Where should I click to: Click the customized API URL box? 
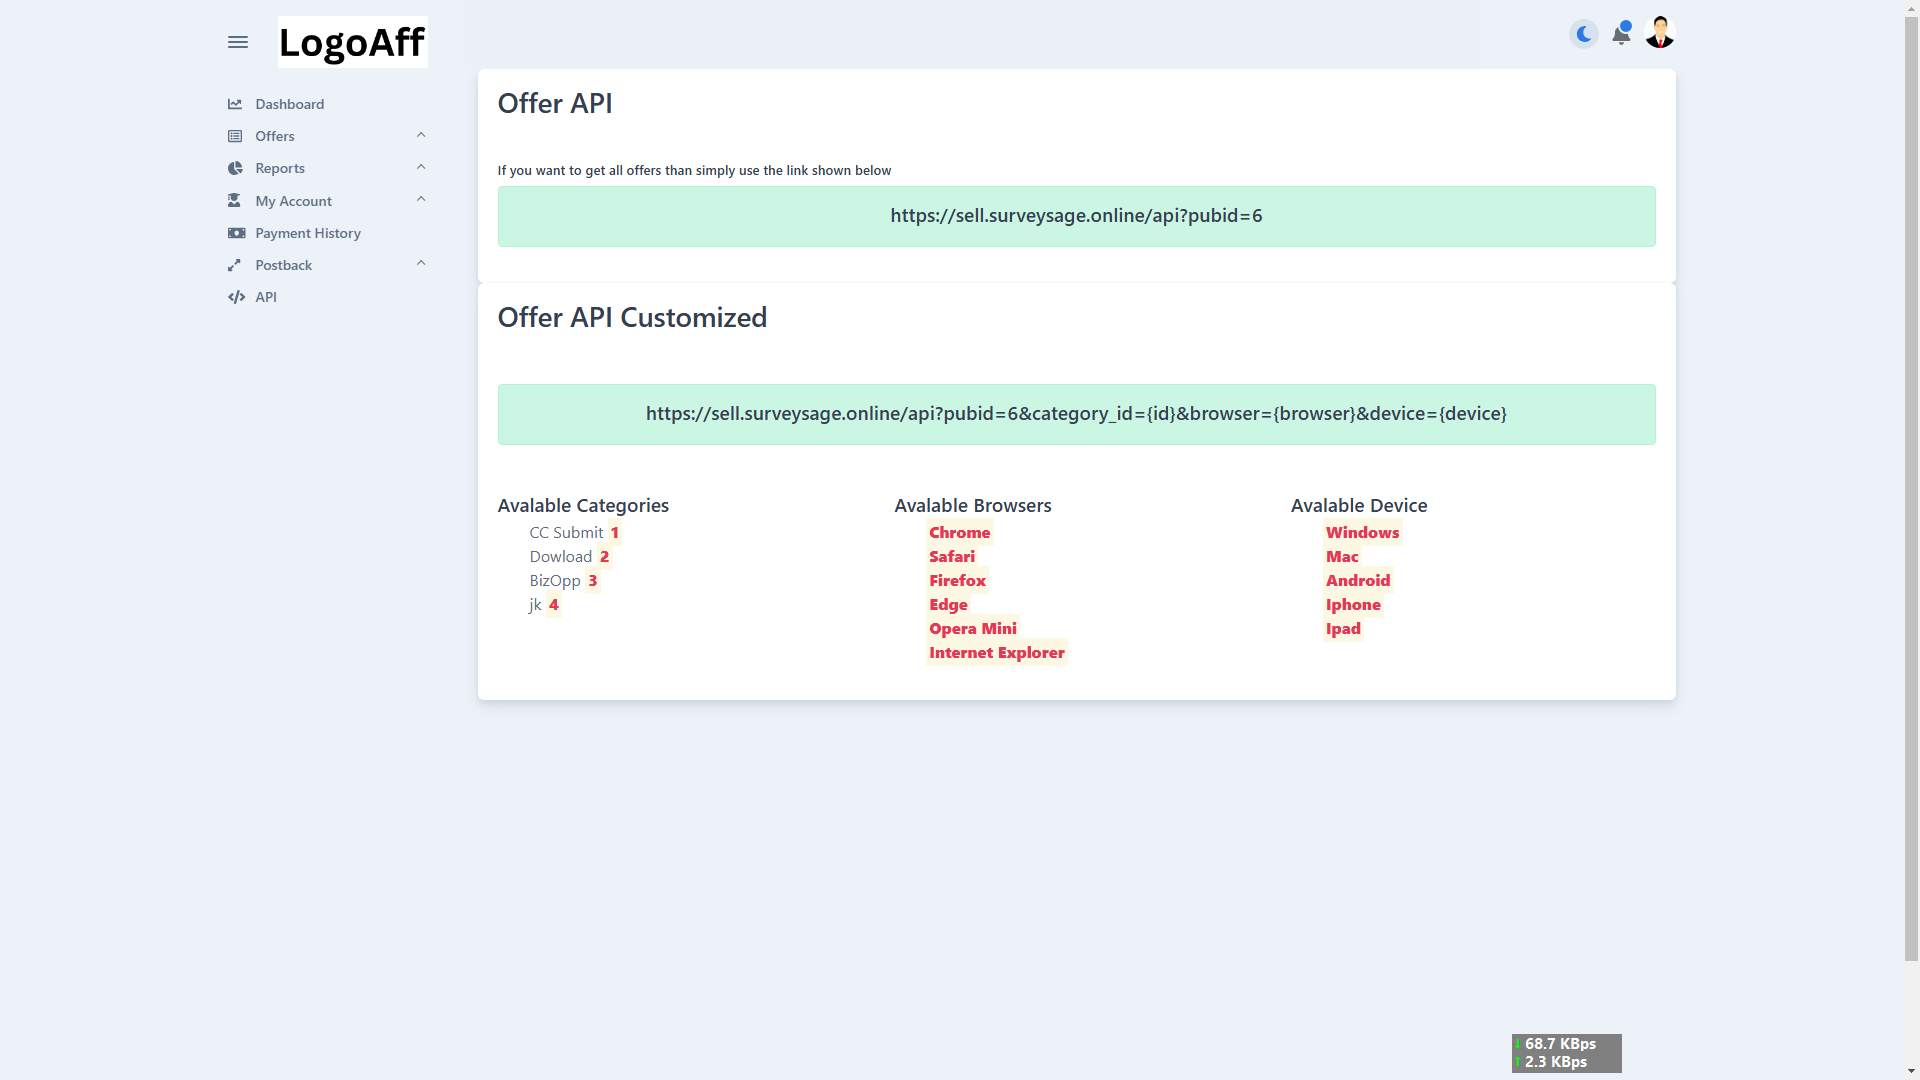tap(1076, 414)
